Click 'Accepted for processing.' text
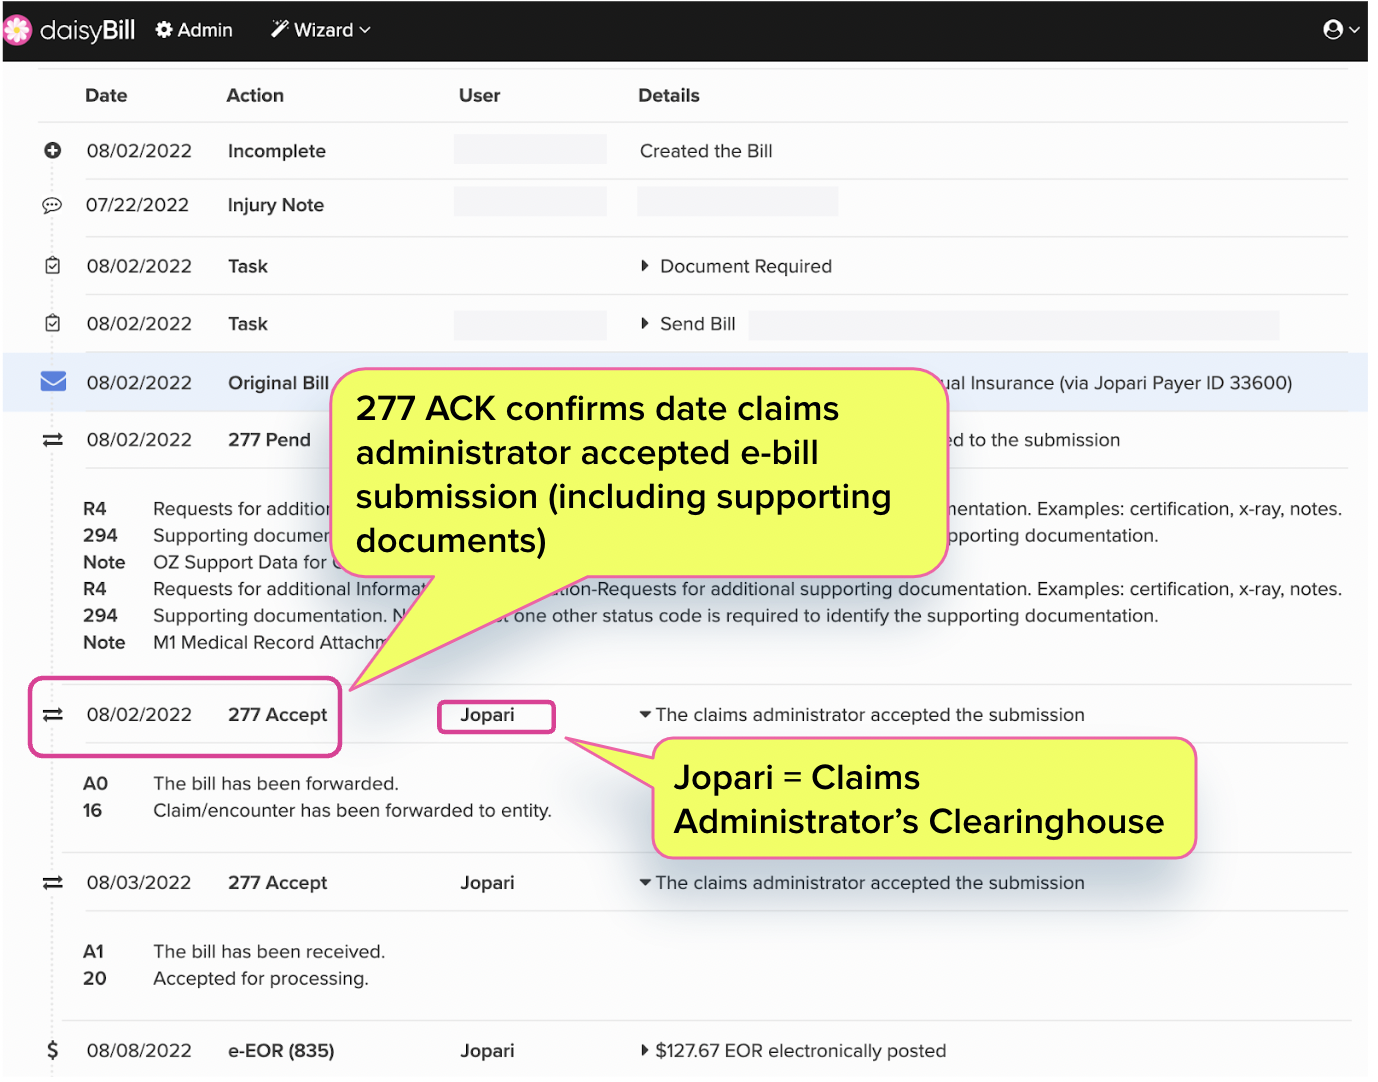The image size is (1378, 1082). click(x=261, y=979)
